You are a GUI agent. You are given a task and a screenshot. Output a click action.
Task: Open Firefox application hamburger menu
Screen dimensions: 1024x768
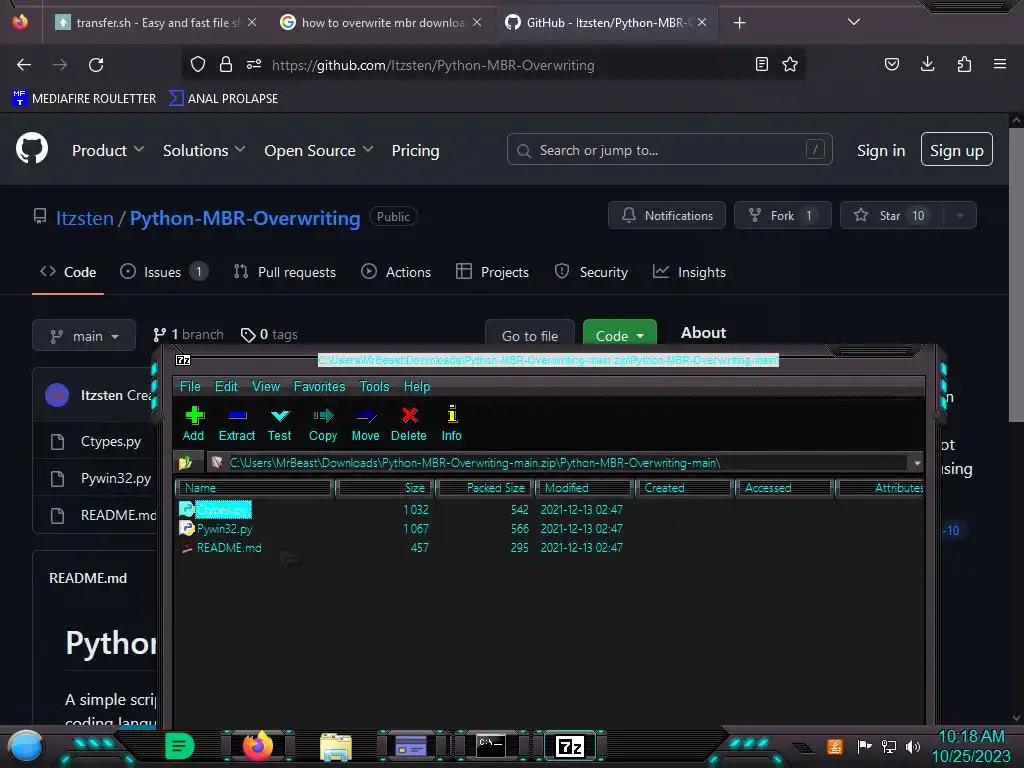click(1000, 64)
